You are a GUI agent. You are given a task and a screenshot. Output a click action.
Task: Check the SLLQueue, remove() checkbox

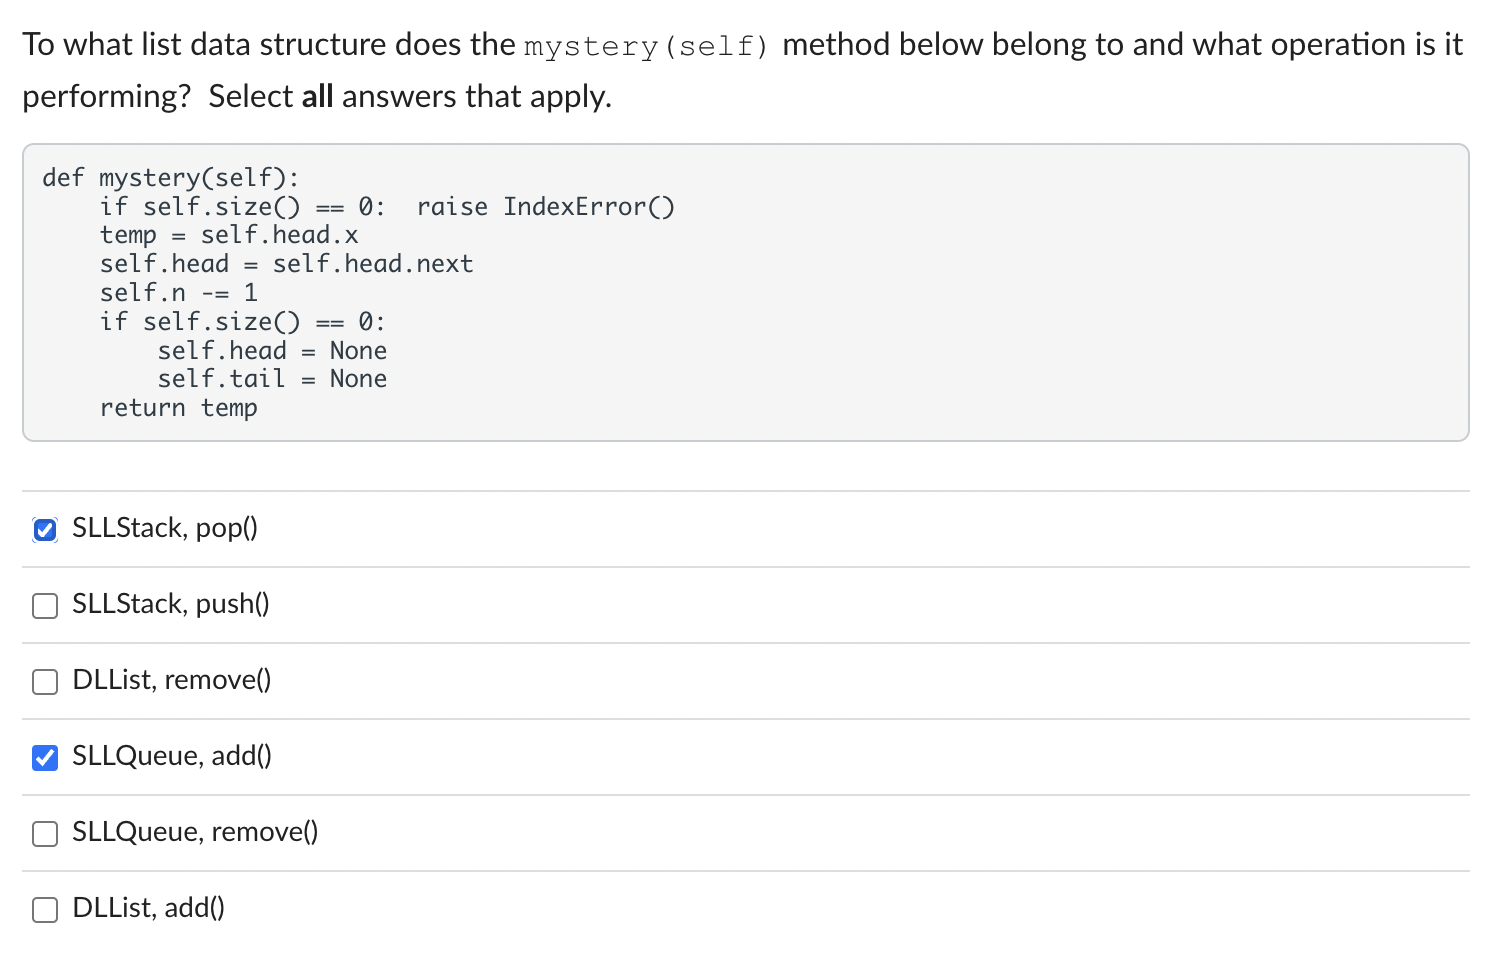44,833
